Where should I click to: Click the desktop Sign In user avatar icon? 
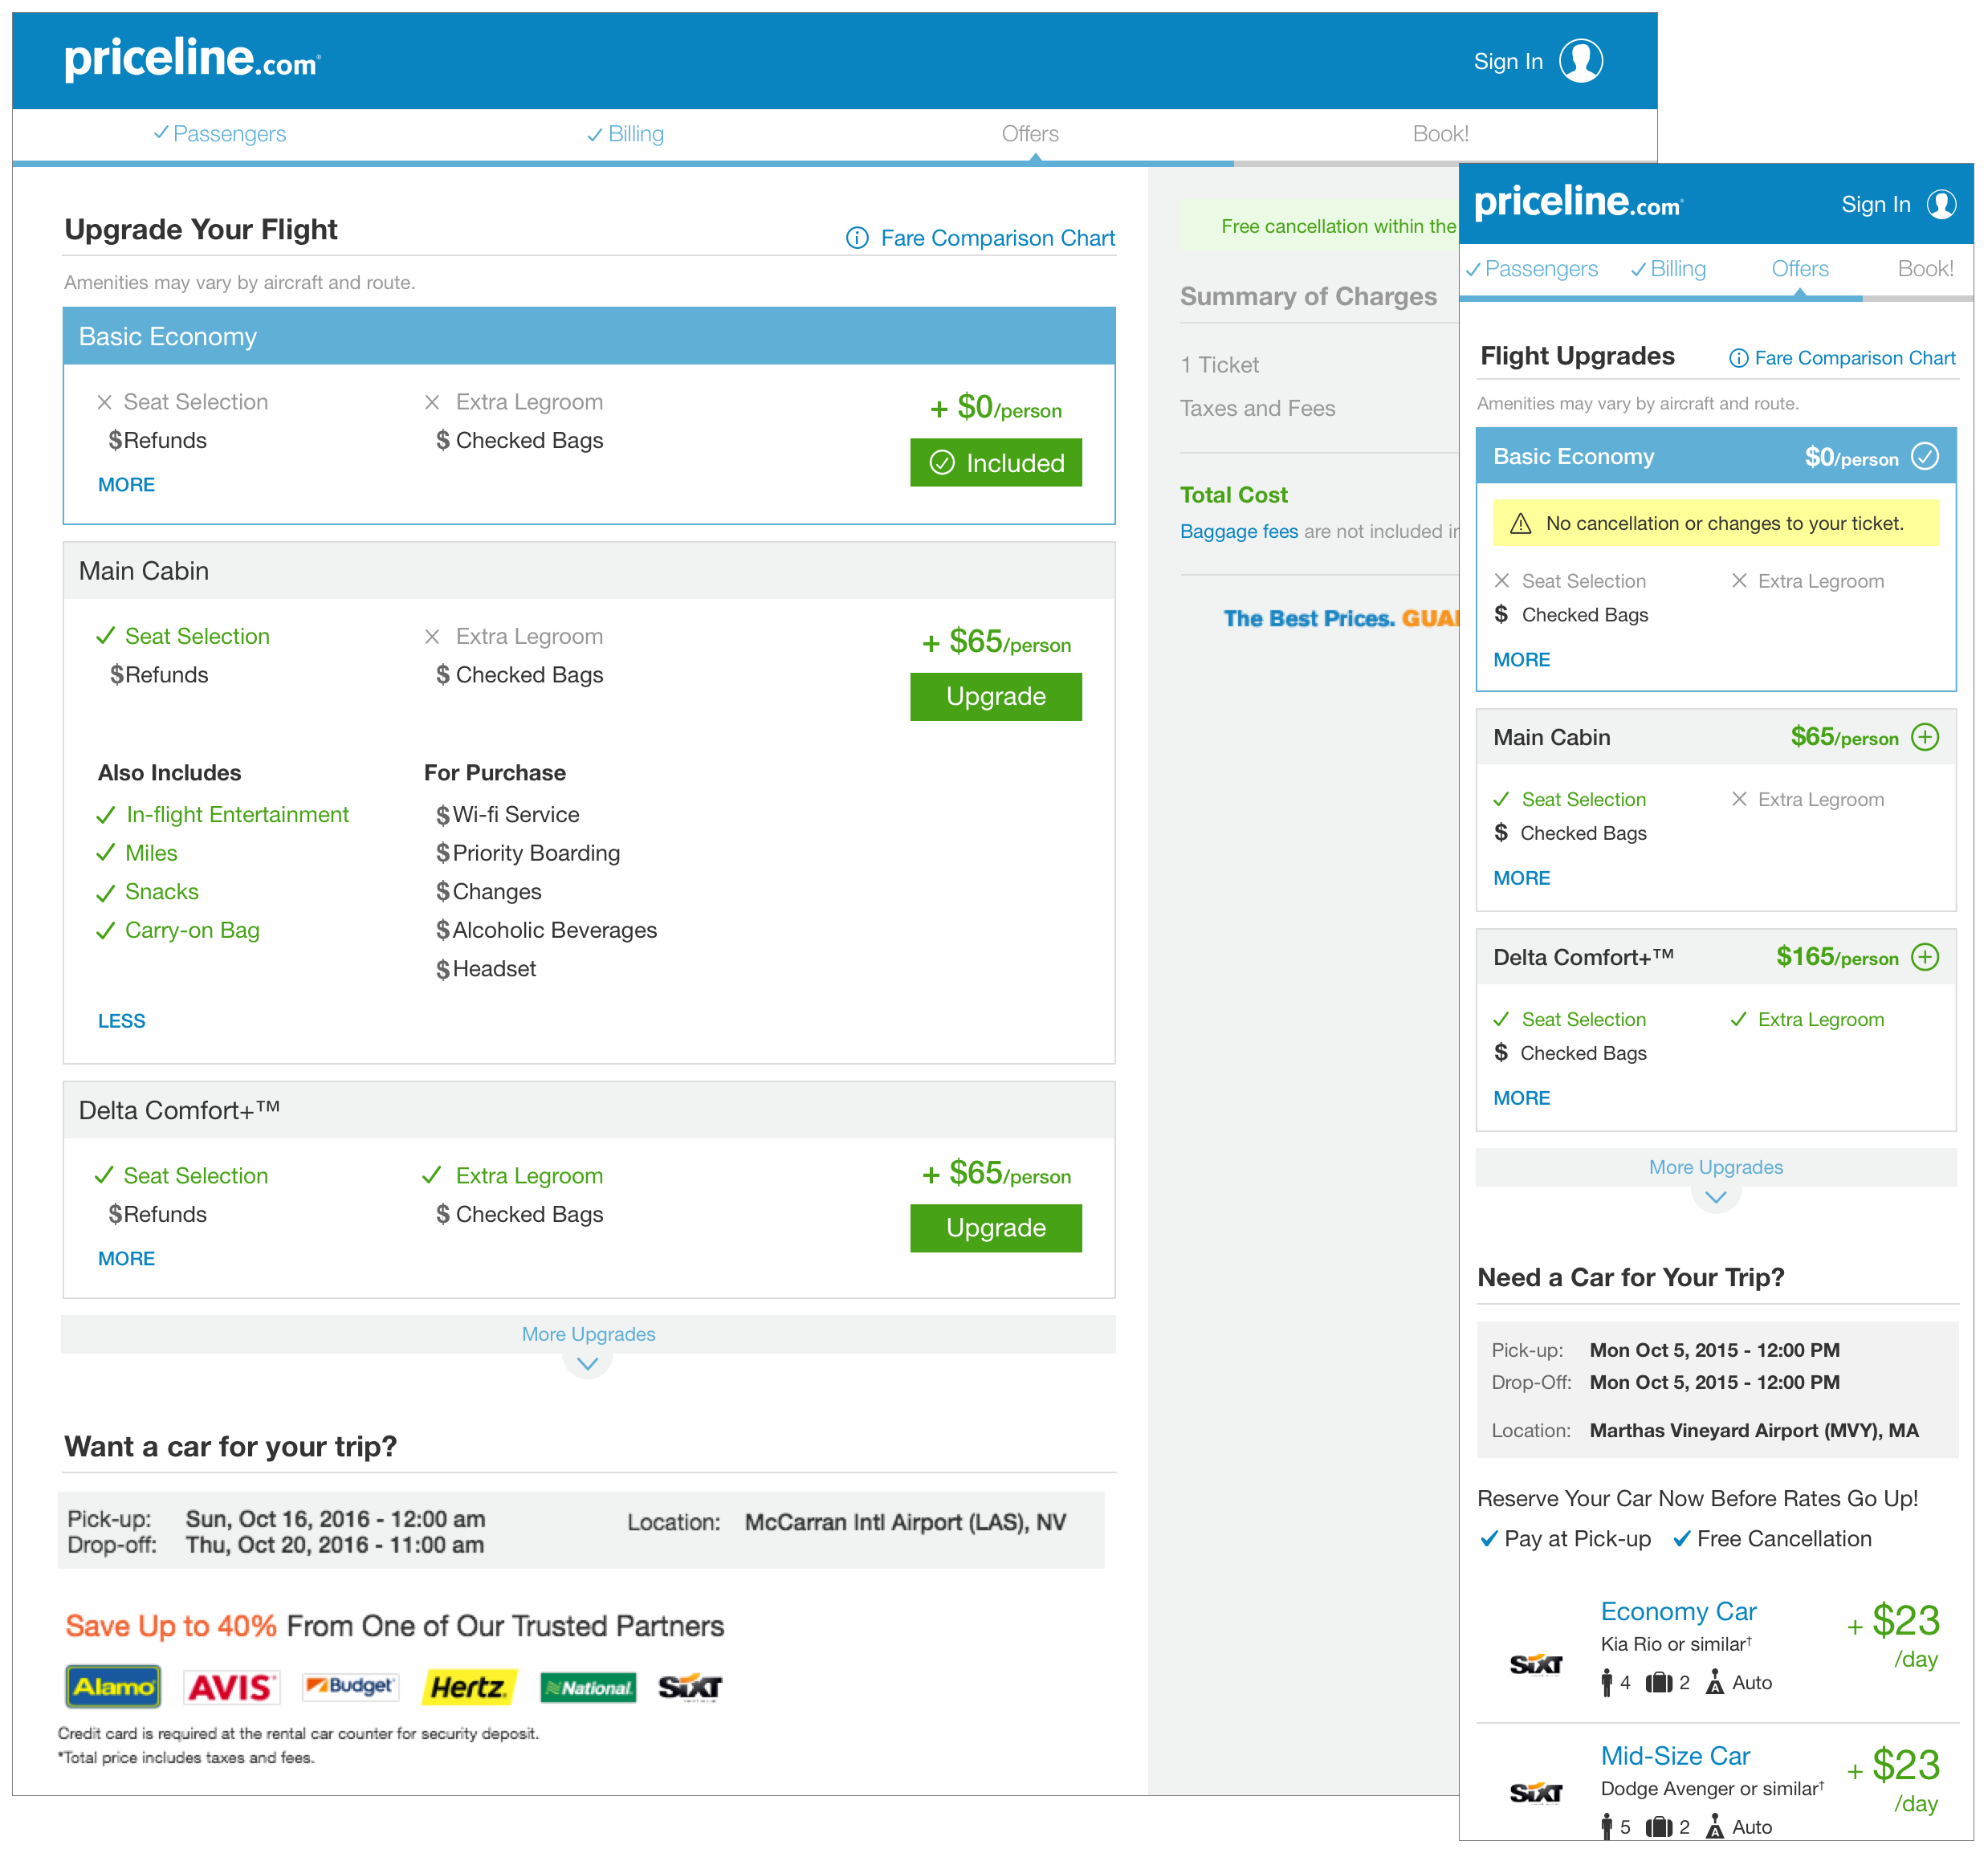tap(1580, 61)
